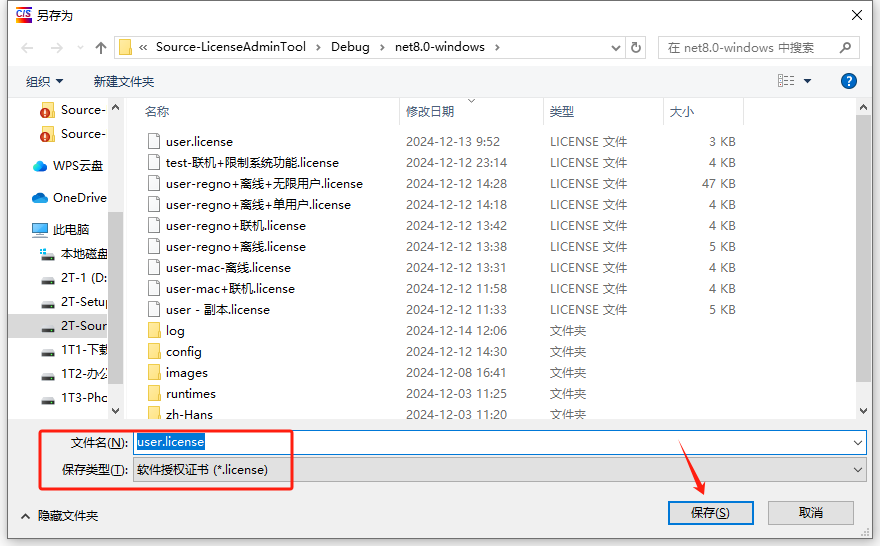Open the help question mark icon
The height and width of the screenshot is (546, 880).
[849, 81]
